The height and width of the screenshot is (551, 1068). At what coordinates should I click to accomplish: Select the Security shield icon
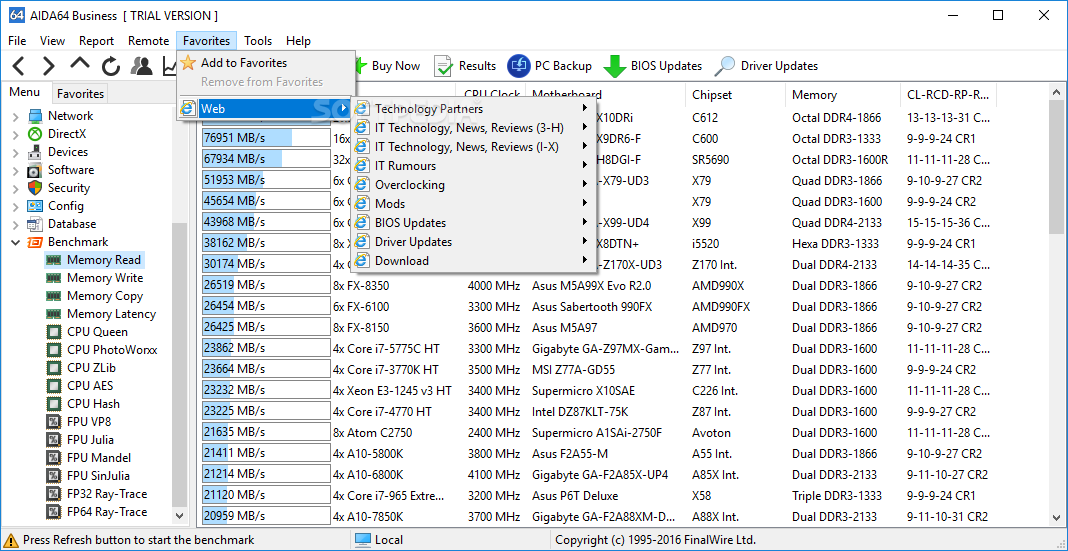pos(35,188)
